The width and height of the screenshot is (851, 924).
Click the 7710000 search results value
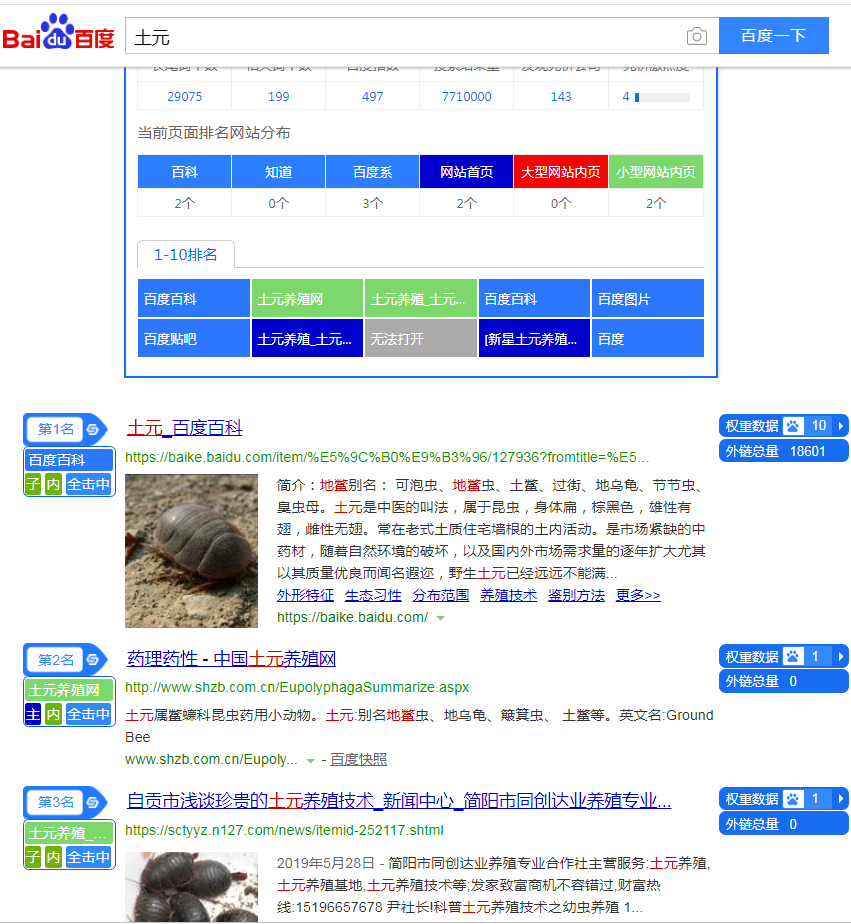[466, 97]
